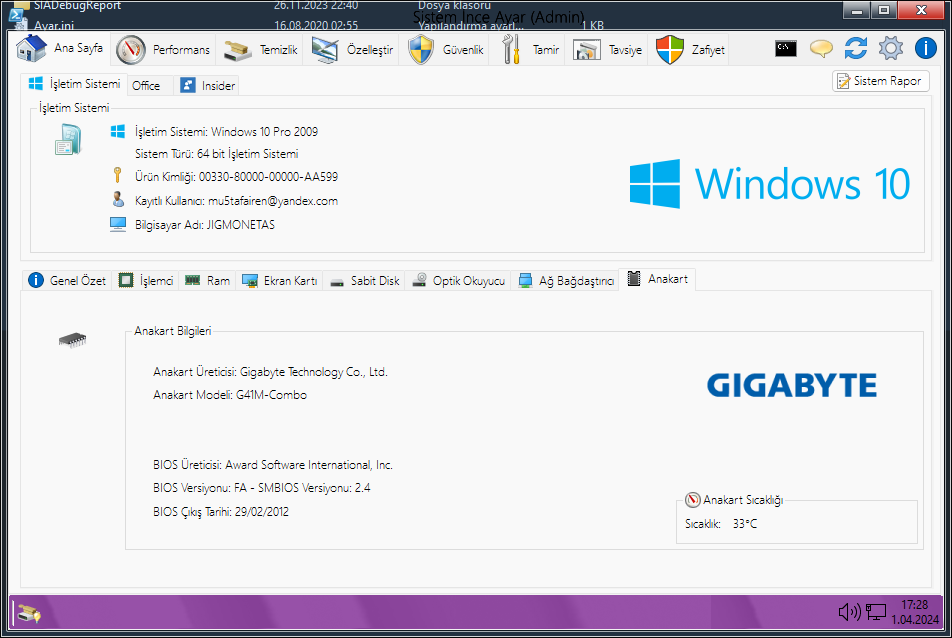The image size is (952, 638).
Task: Click the Sistem Türü 64 bit text
Action: pos(216,154)
